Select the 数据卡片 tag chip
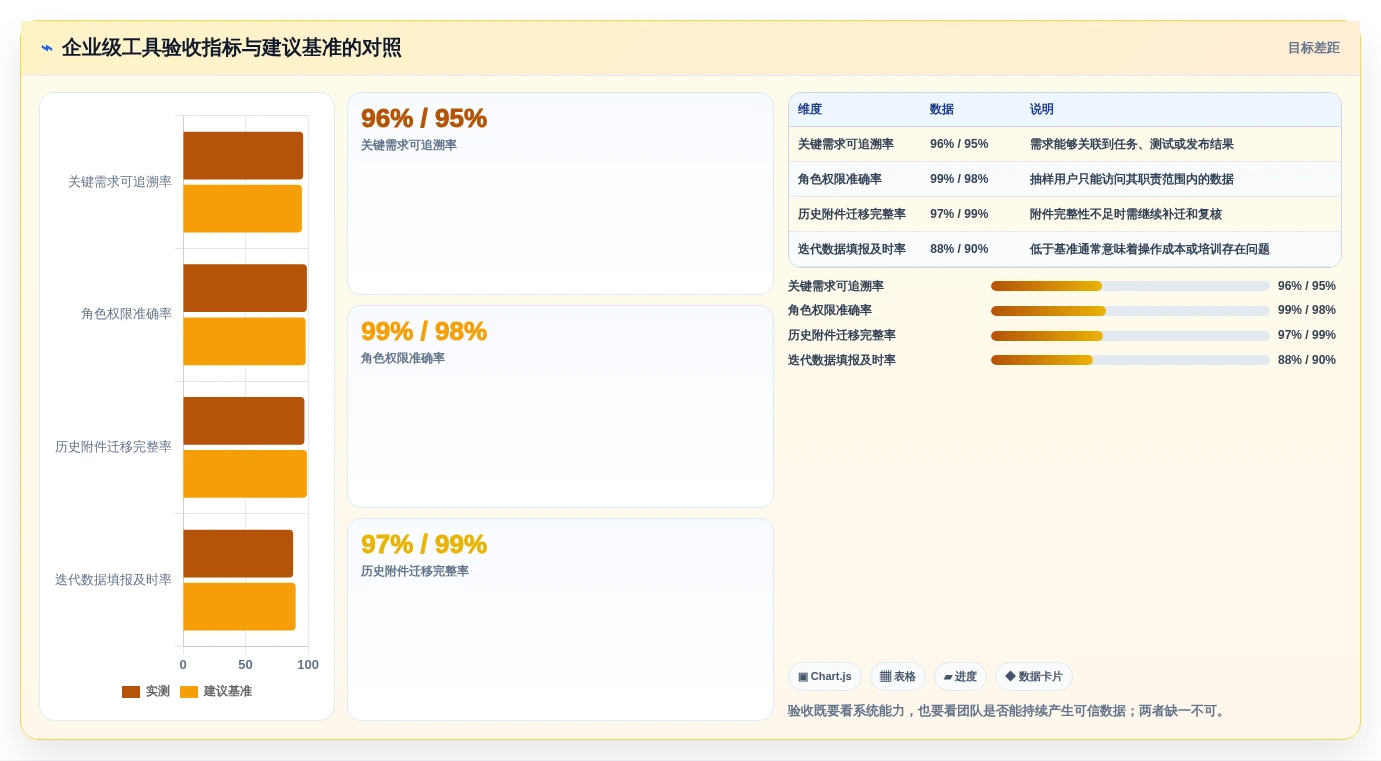 pos(1034,677)
